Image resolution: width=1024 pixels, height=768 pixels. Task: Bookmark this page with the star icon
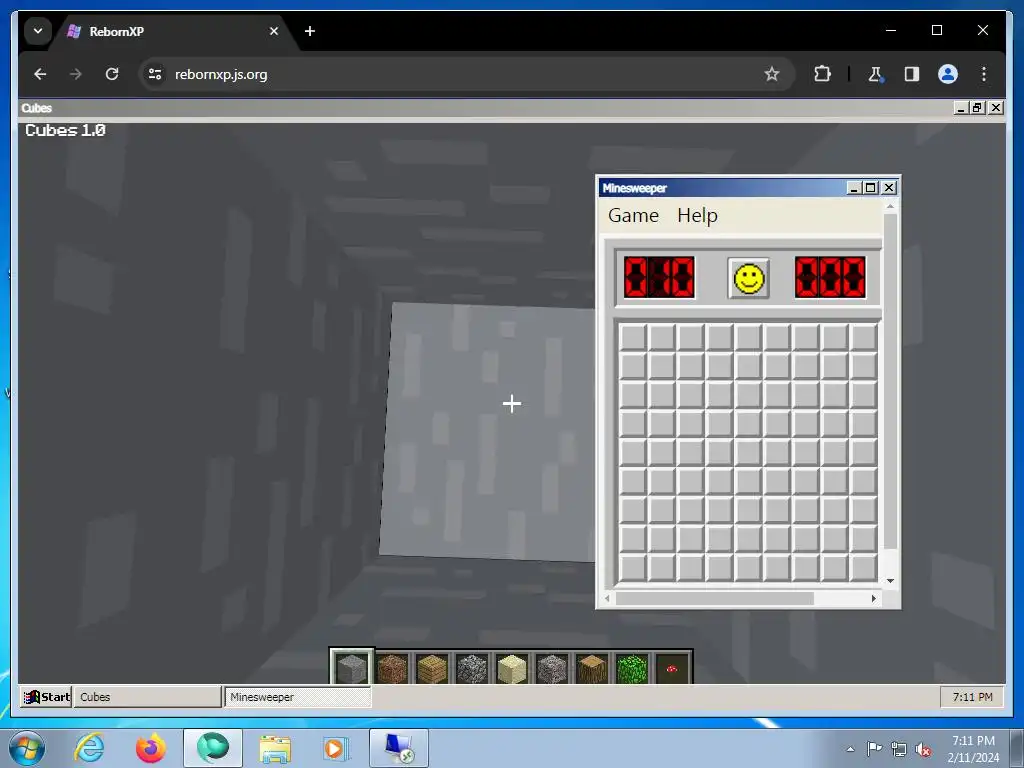[x=772, y=74]
